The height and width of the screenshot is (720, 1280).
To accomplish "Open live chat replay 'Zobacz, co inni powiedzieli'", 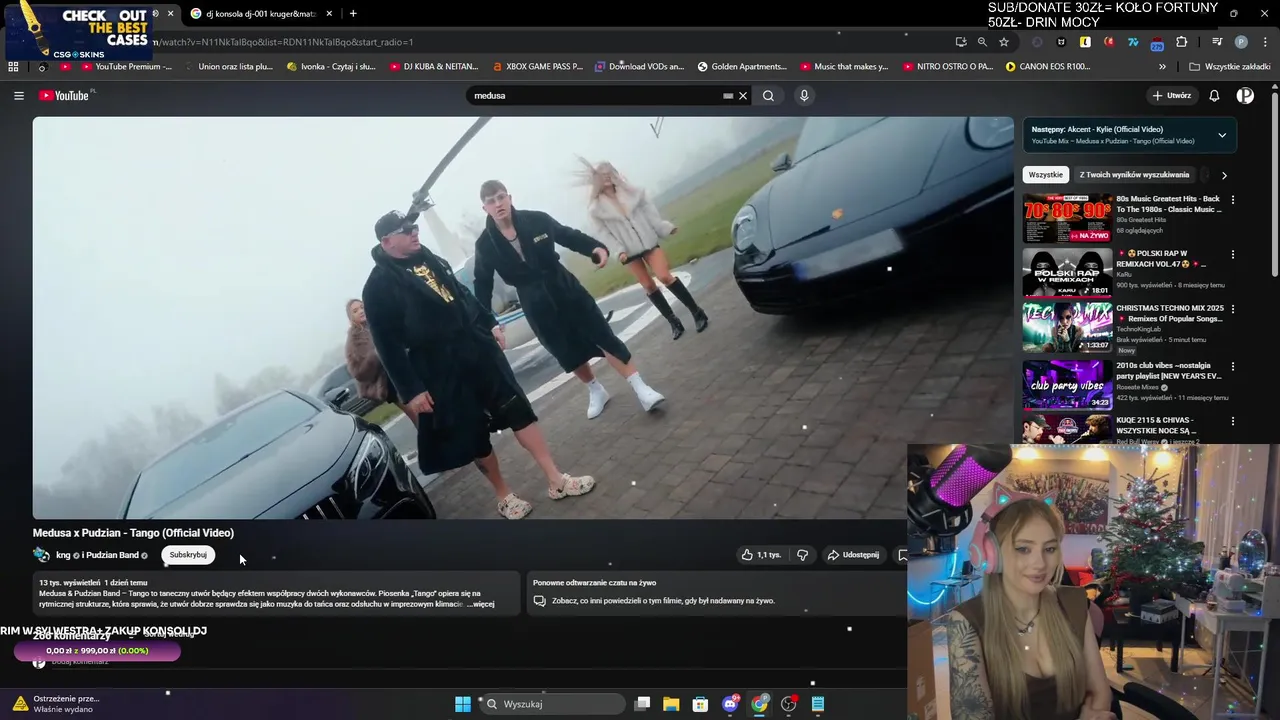I will point(663,601).
